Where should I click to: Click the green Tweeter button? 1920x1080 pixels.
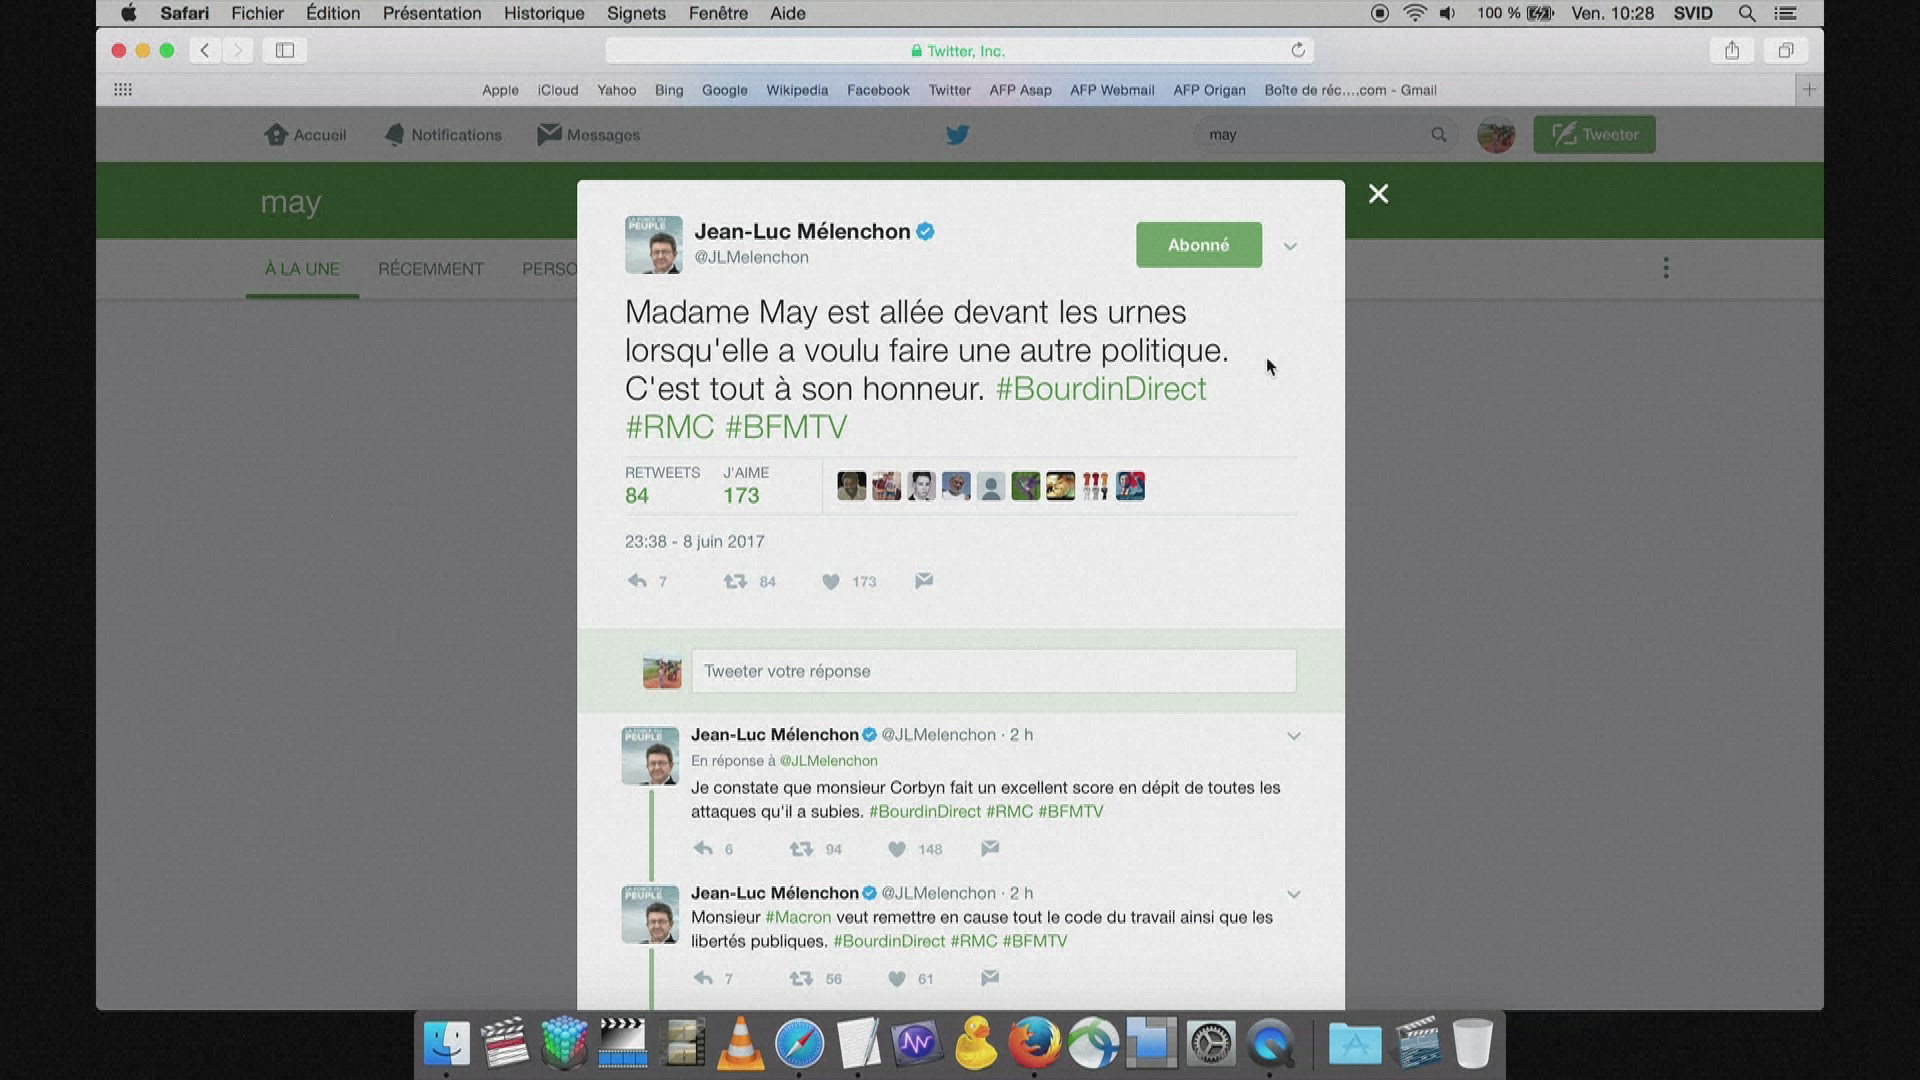tap(1594, 135)
